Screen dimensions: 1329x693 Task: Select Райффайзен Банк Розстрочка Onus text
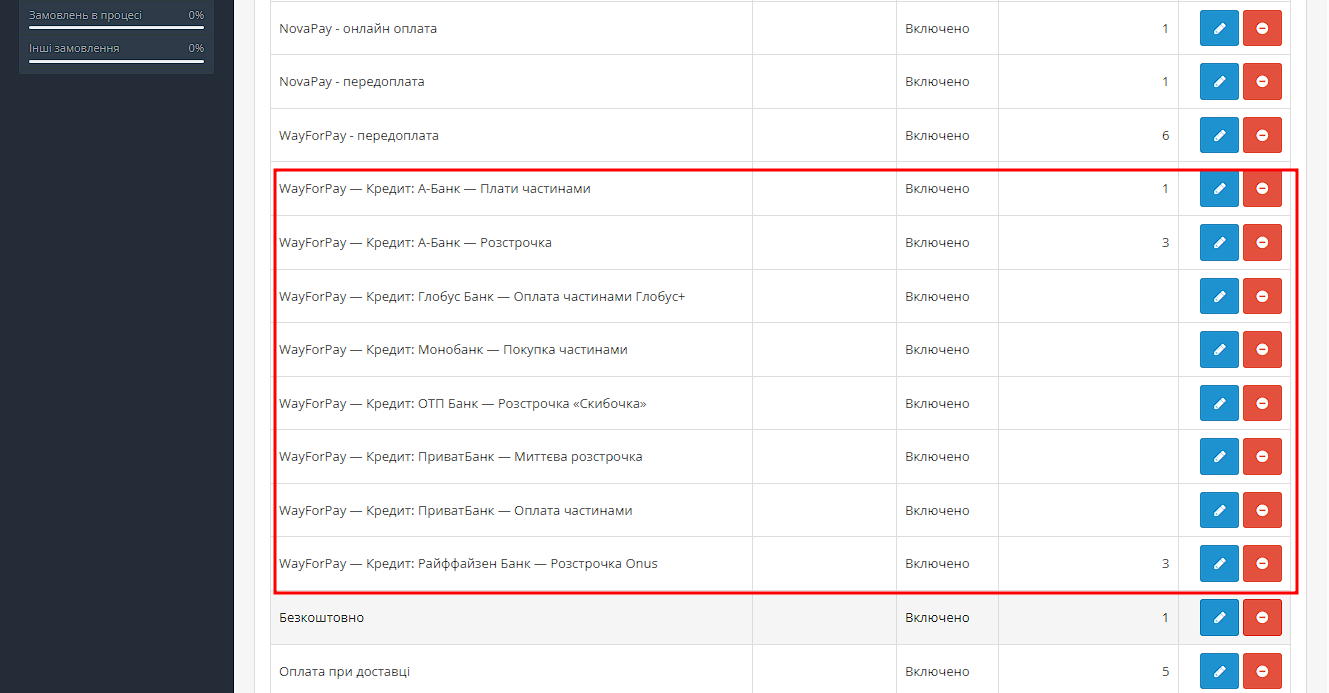(468, 564)
